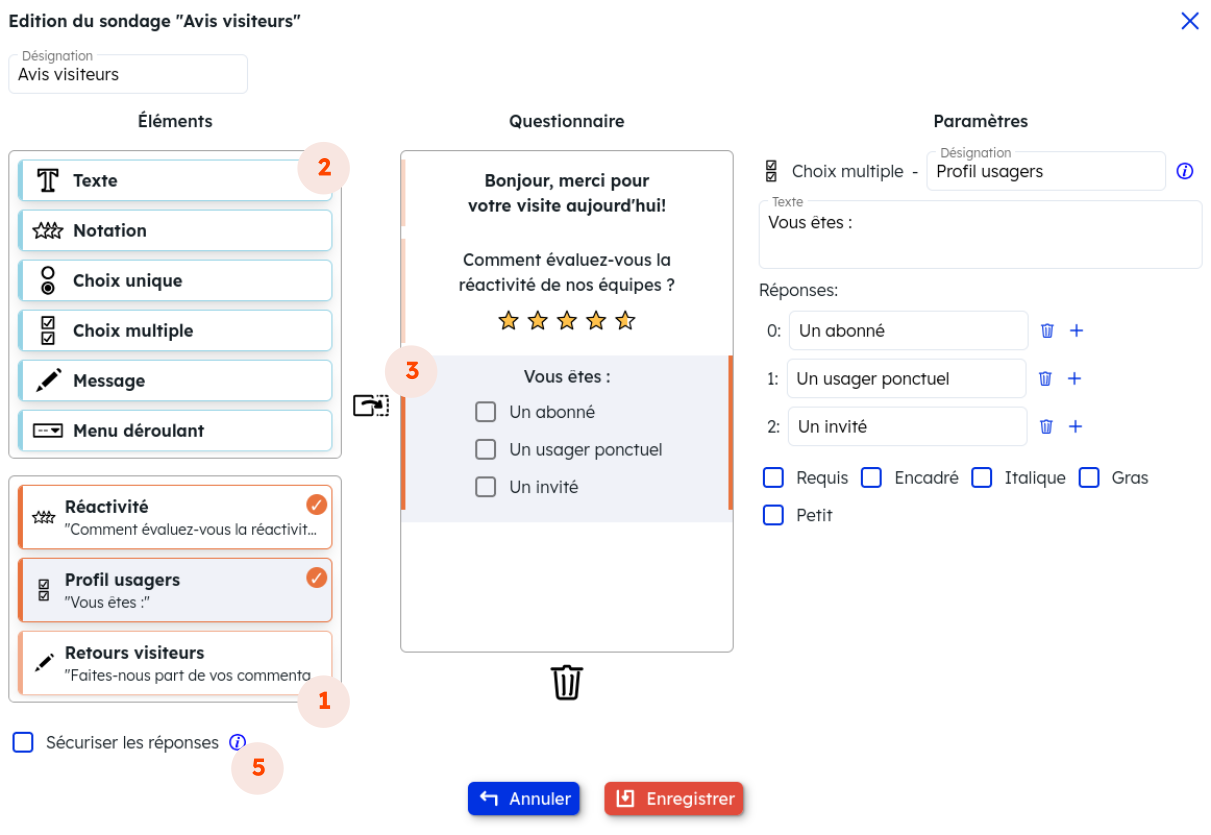1211x835 pixels.
Task: Open the 'Retours visiteurs' survey item
Action: click(x=175, y=663)
